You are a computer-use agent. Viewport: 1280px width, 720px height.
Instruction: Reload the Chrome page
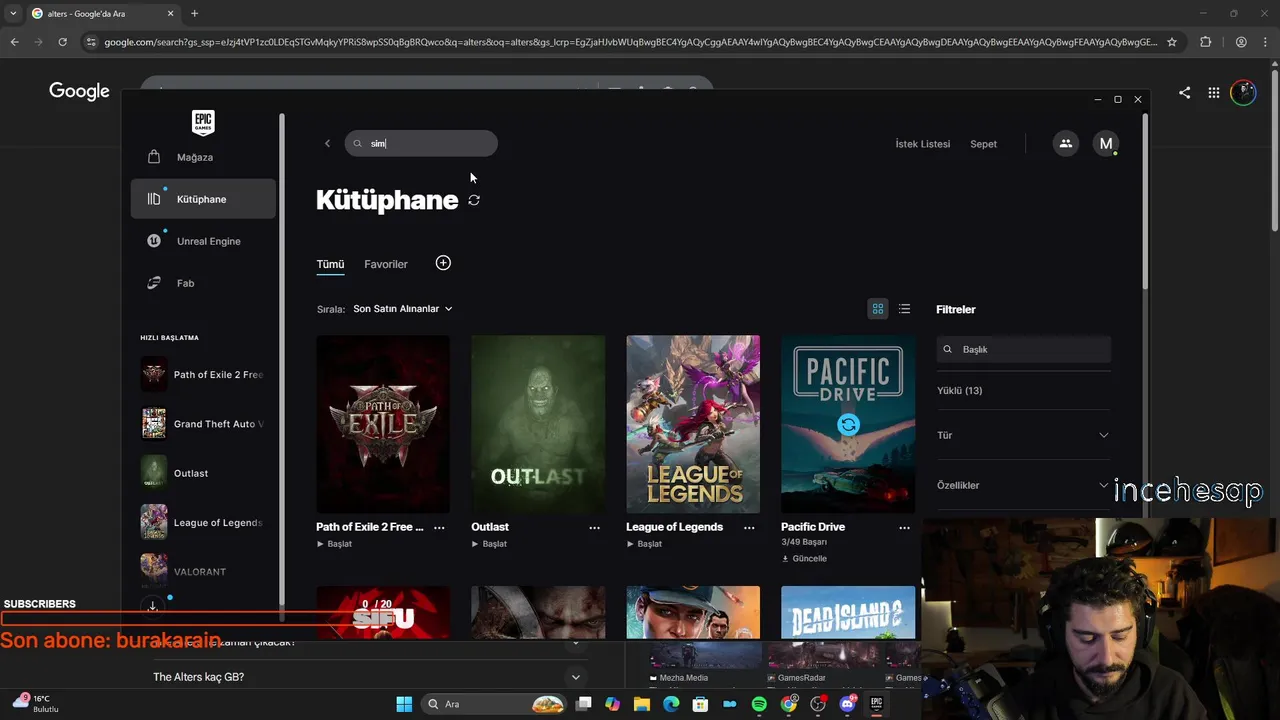pos(62,42)
